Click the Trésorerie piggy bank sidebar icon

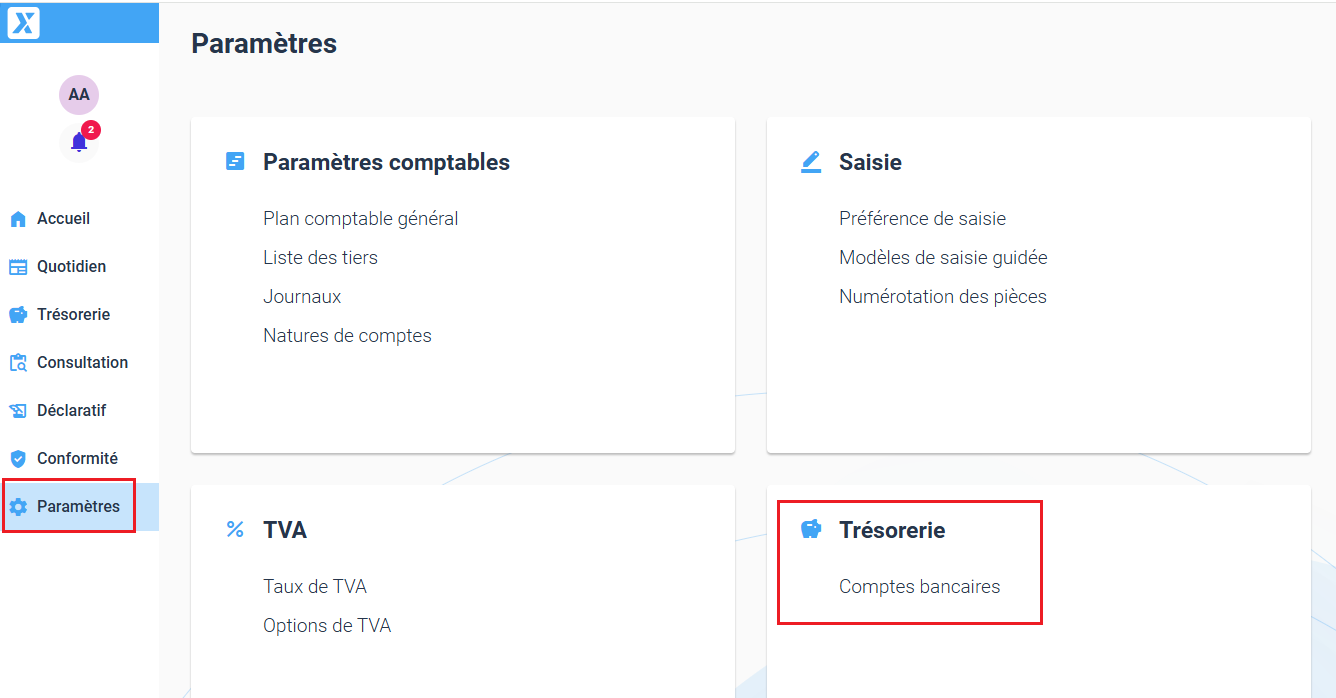[18, 315]
